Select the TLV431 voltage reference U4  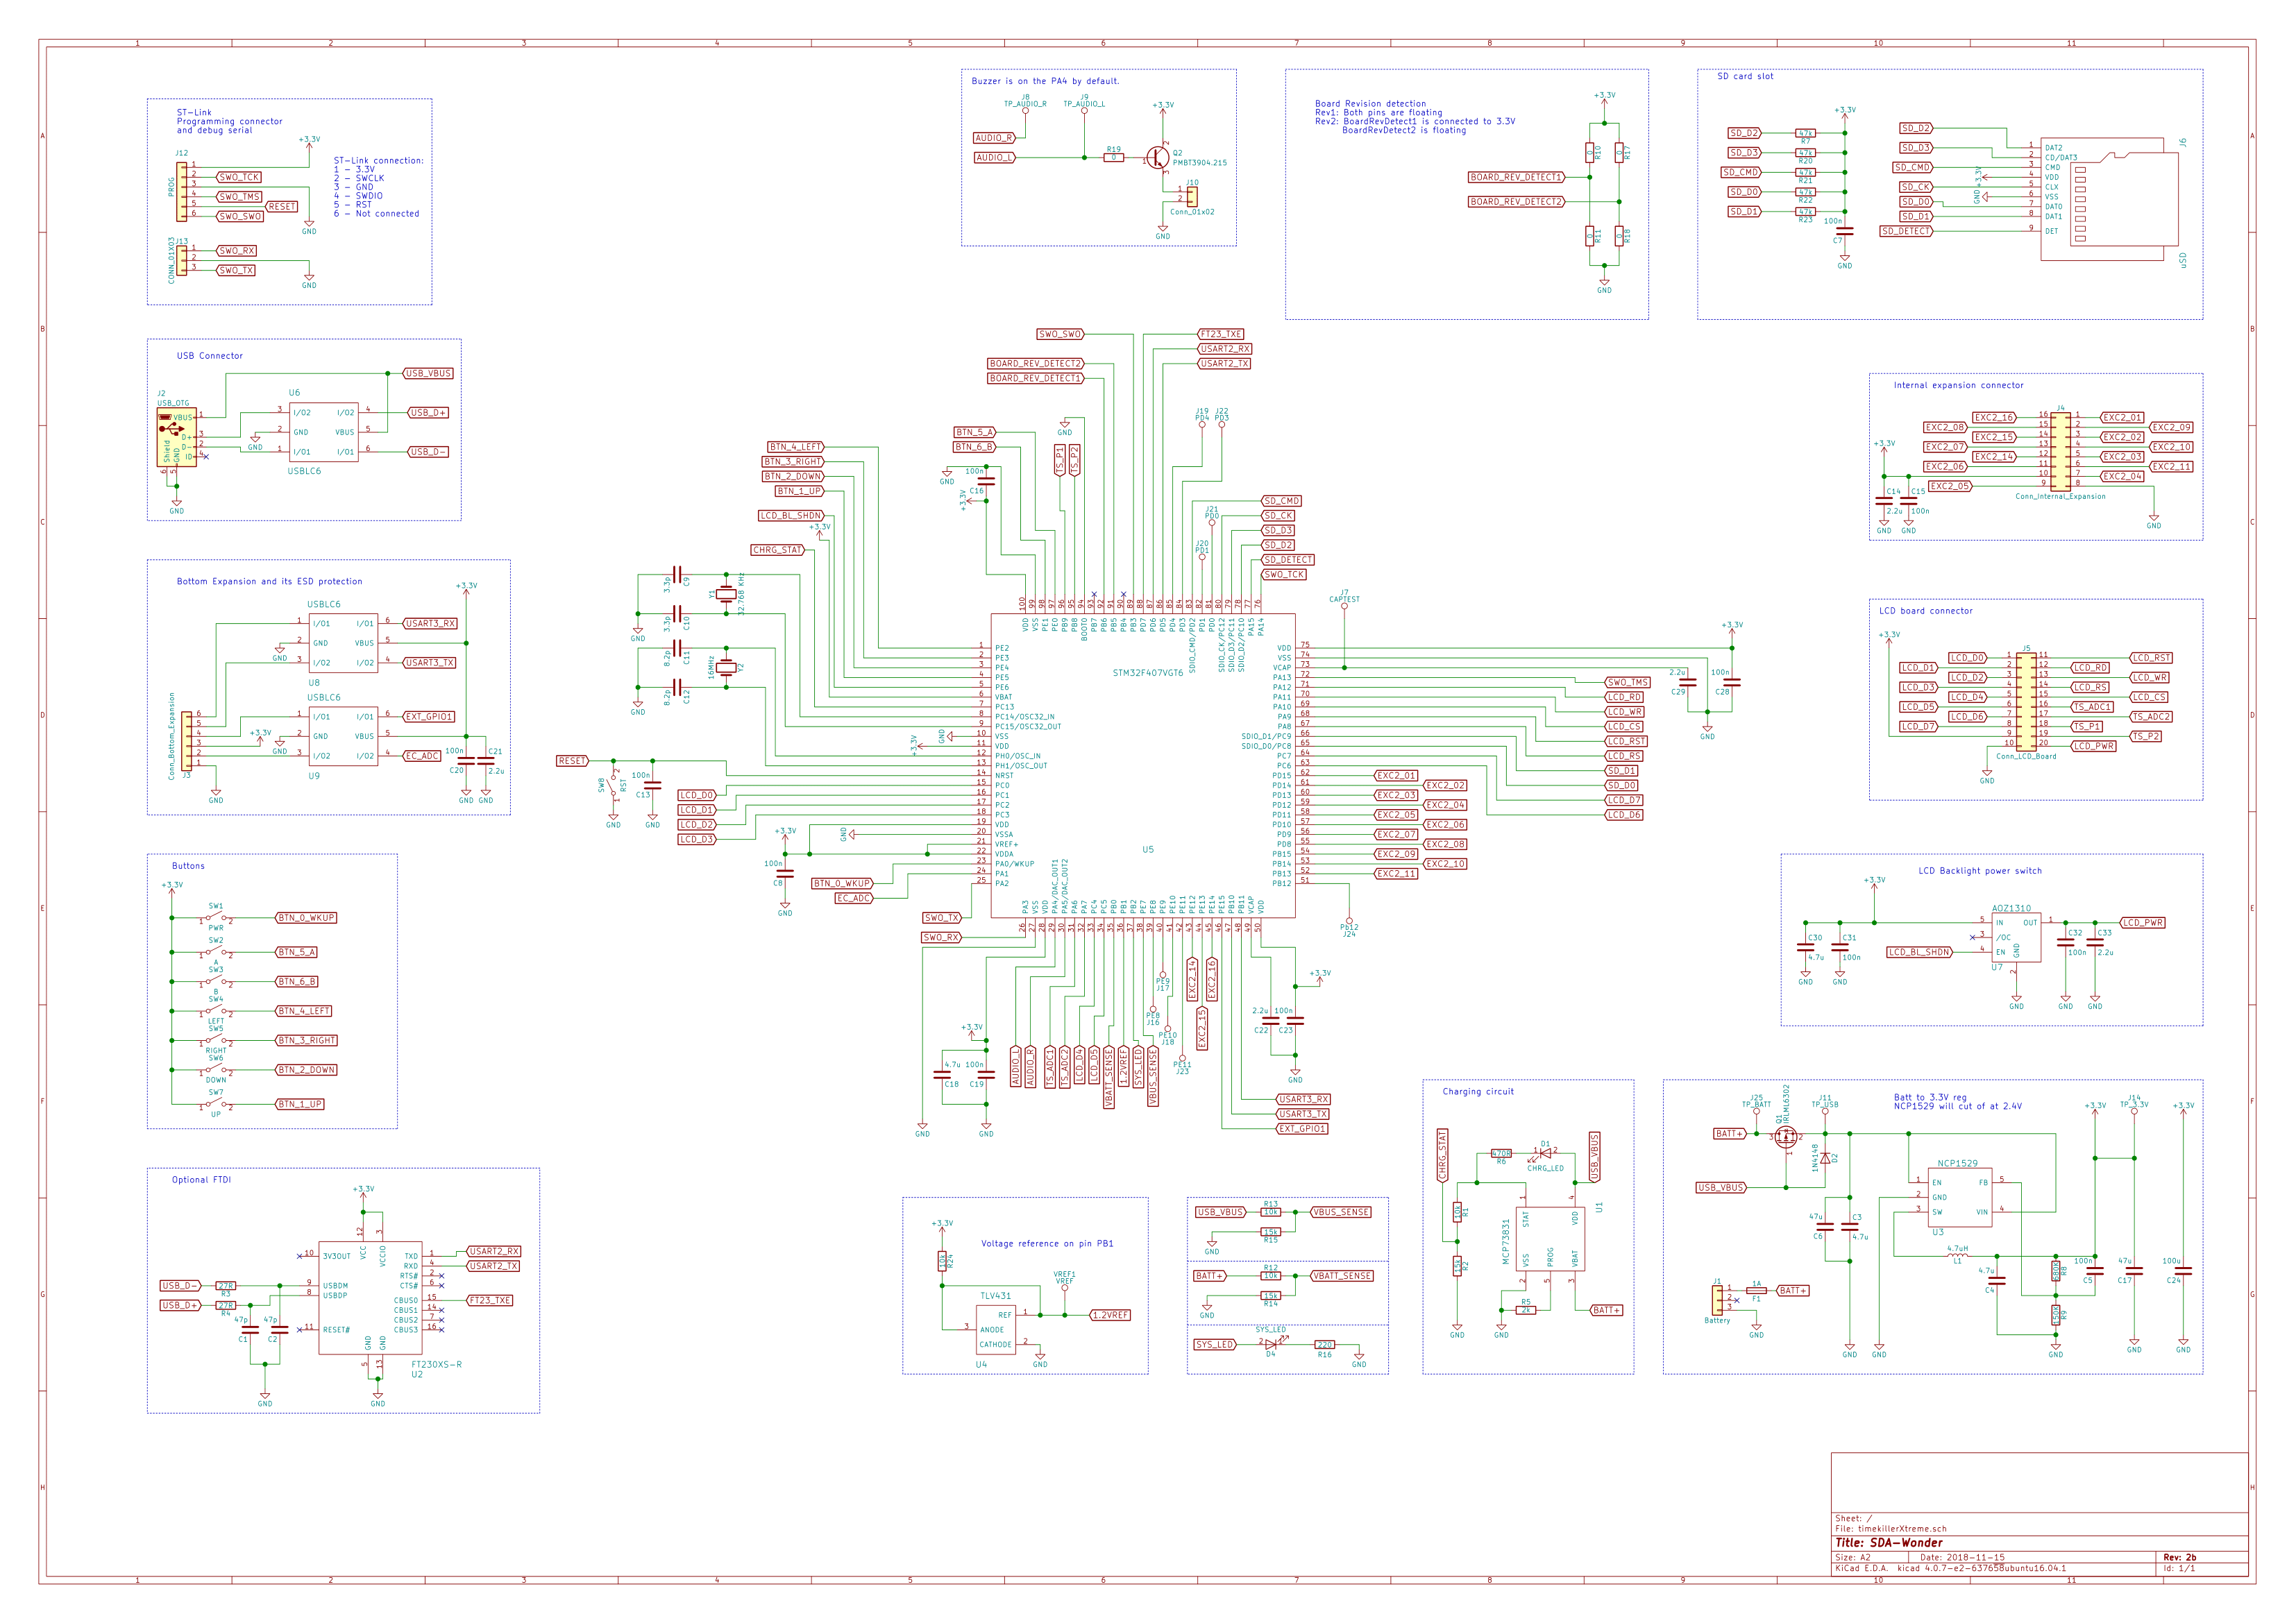pos(996,1330)
